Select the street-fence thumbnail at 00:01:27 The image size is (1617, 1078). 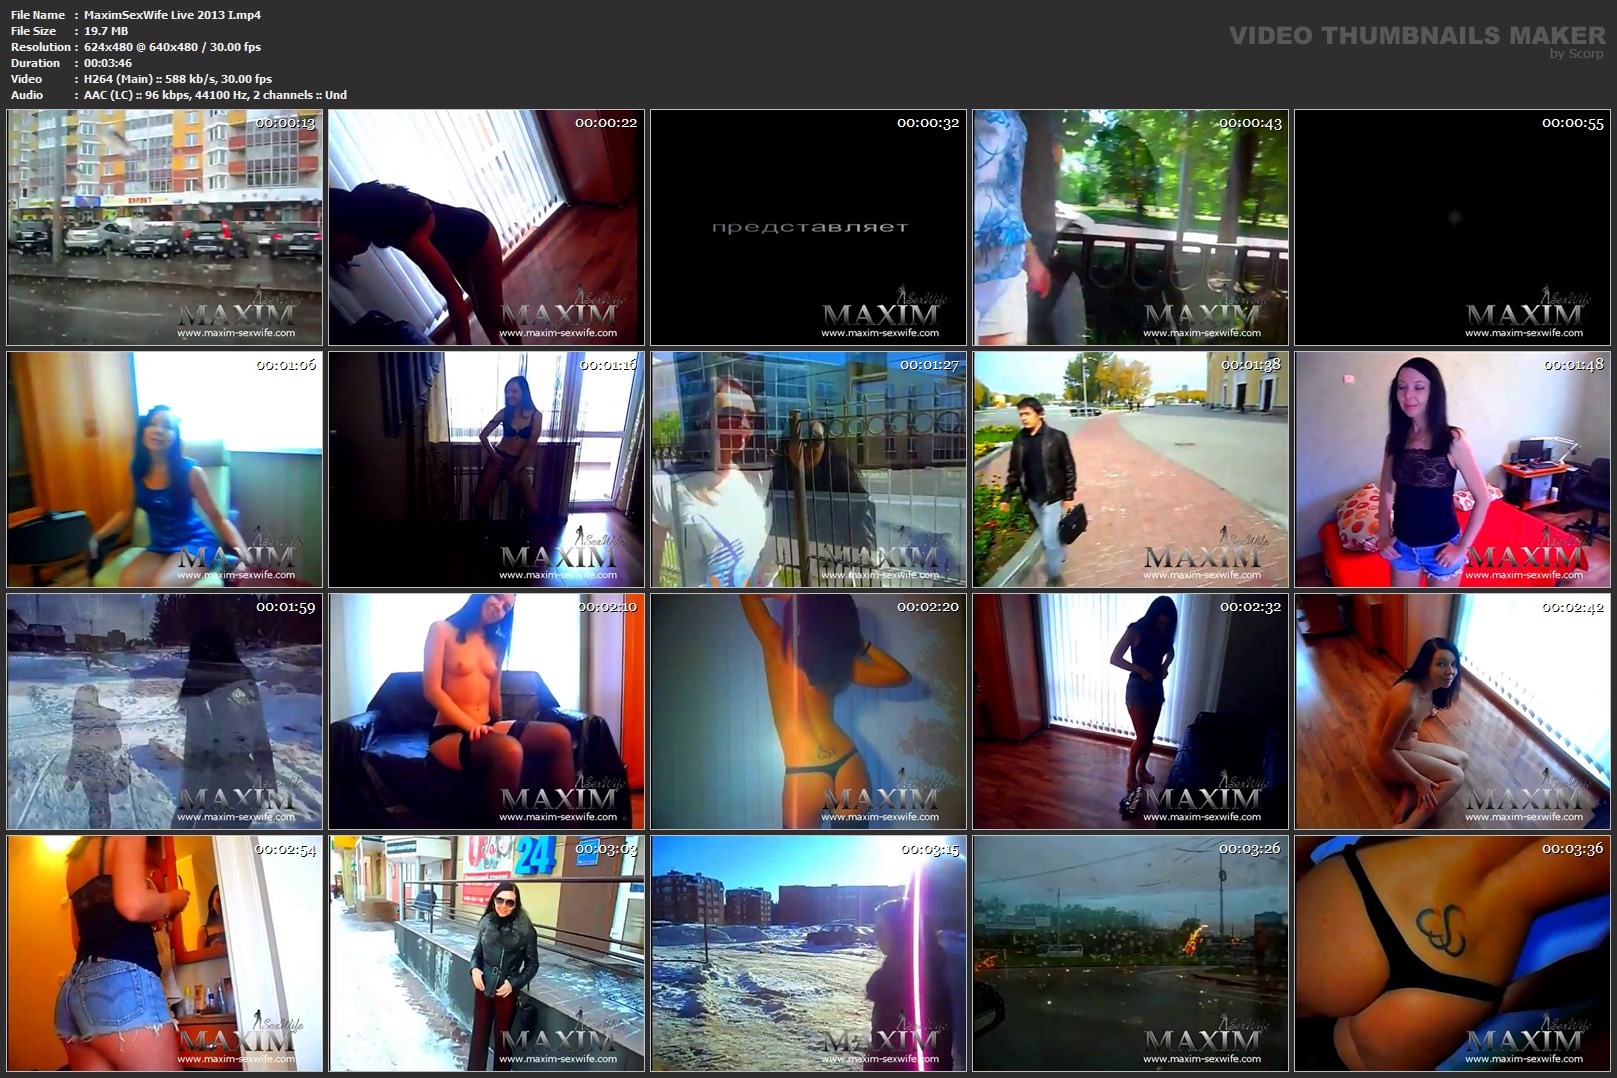click(808, 469)
